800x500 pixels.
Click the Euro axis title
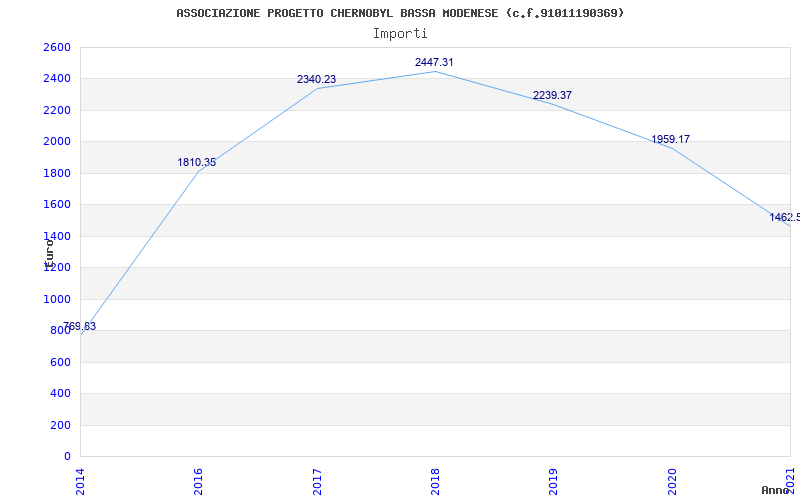[x=49, y=254]
